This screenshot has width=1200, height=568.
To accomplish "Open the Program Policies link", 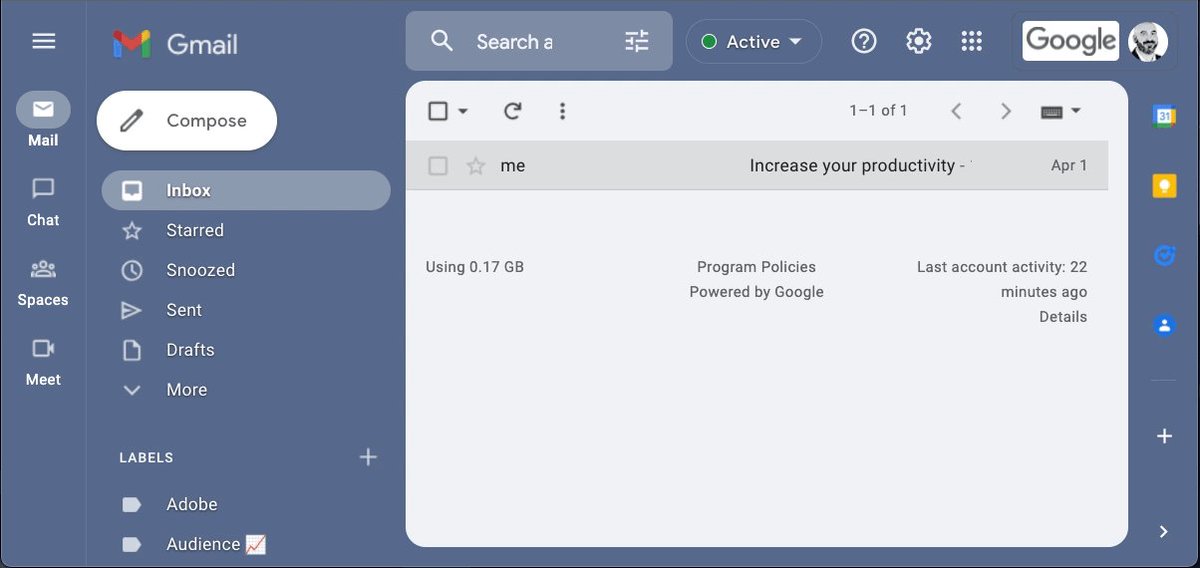I will coord(756,267).
